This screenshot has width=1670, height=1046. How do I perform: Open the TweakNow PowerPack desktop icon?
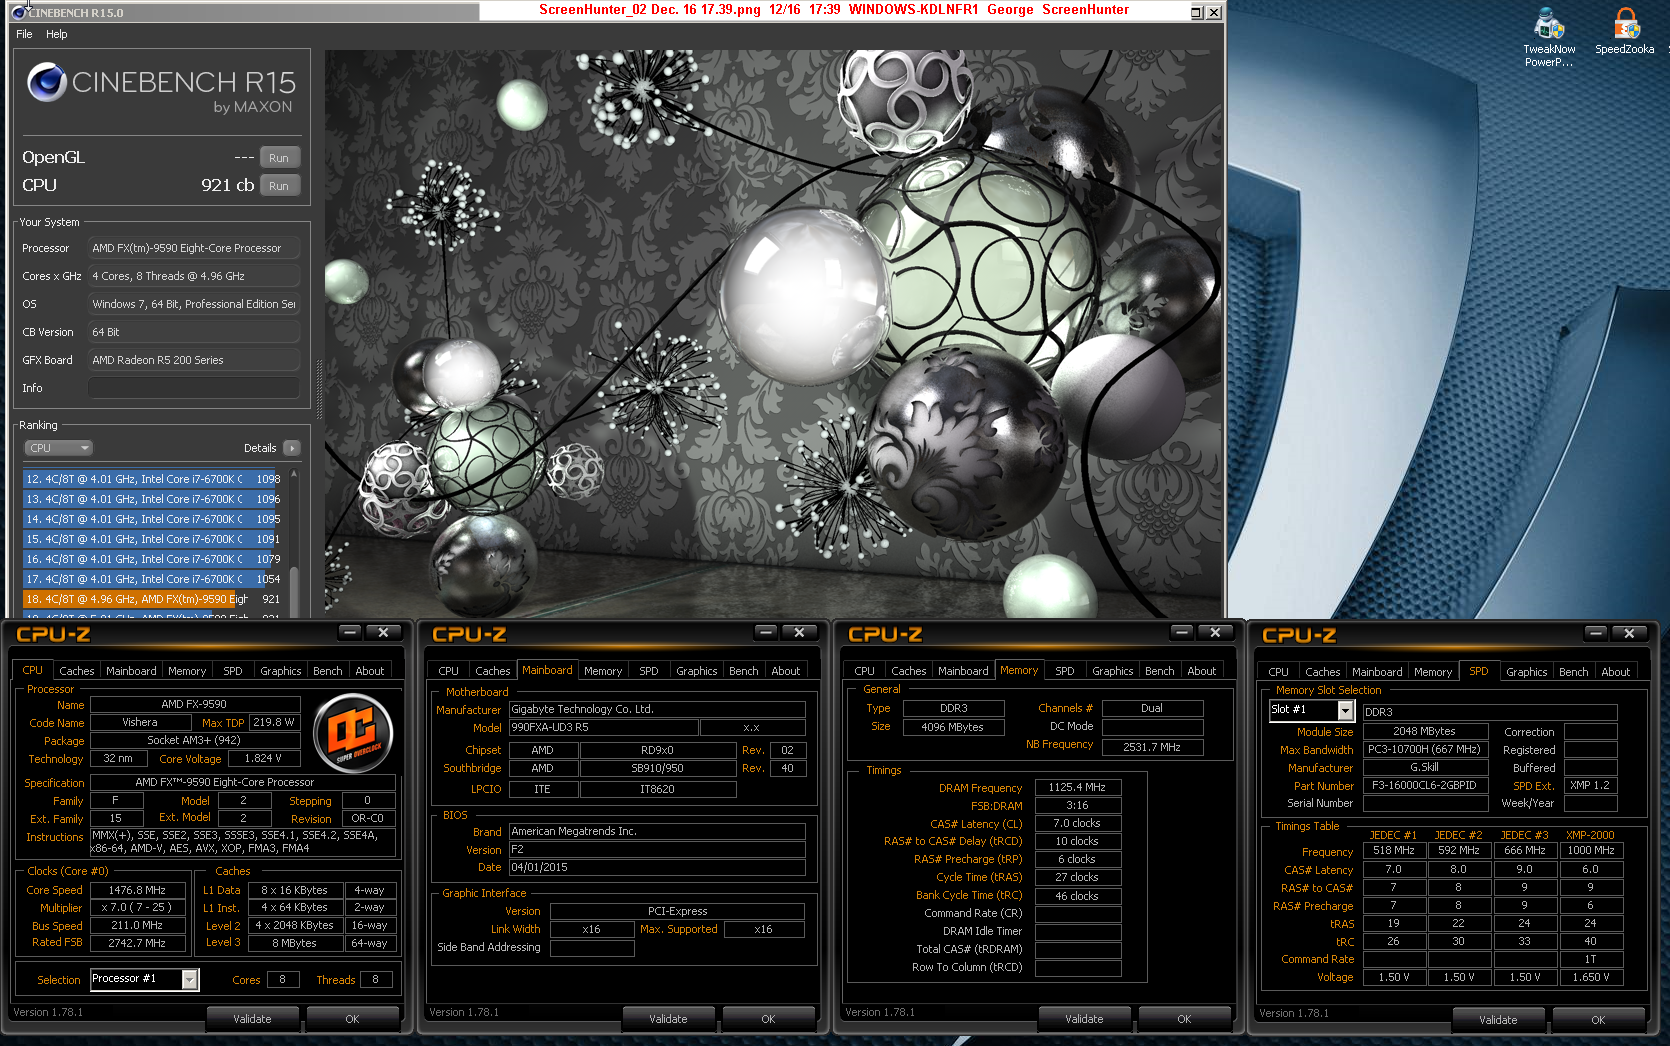[1549, 38]
